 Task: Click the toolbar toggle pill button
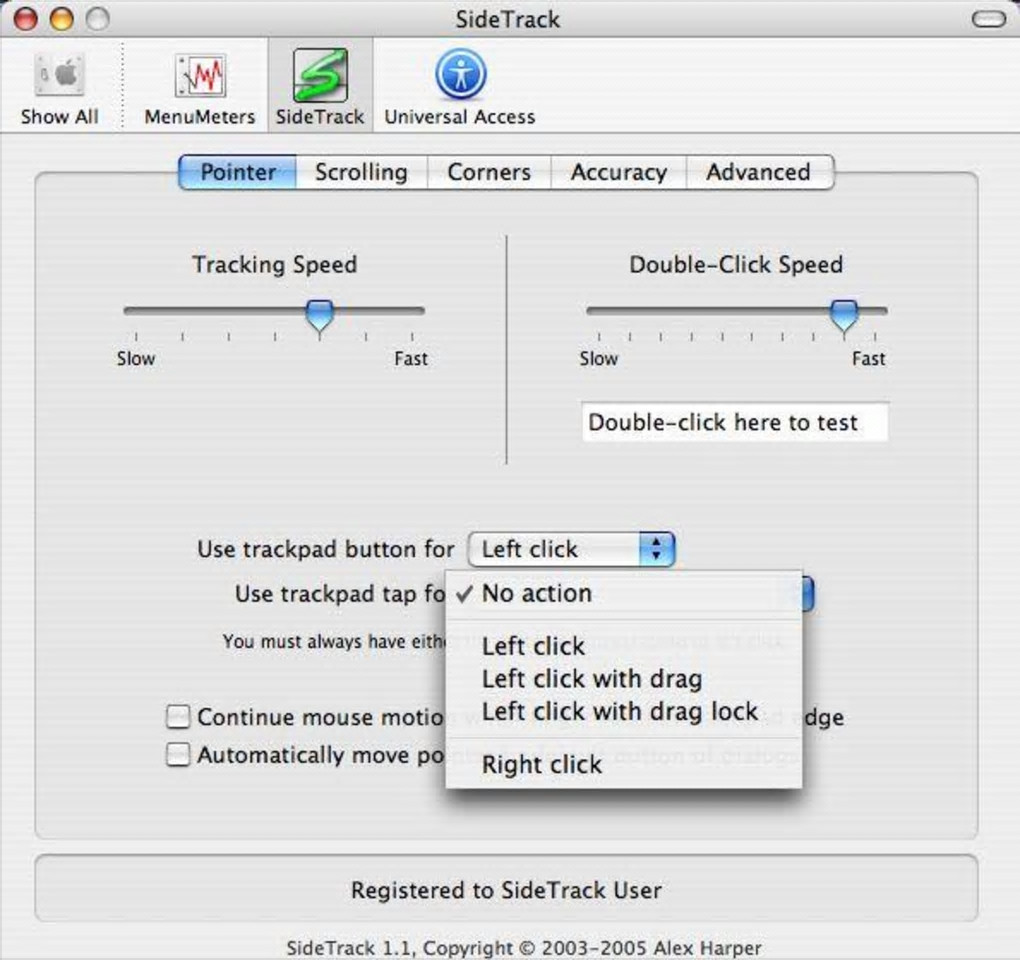[x=989, y=20]
